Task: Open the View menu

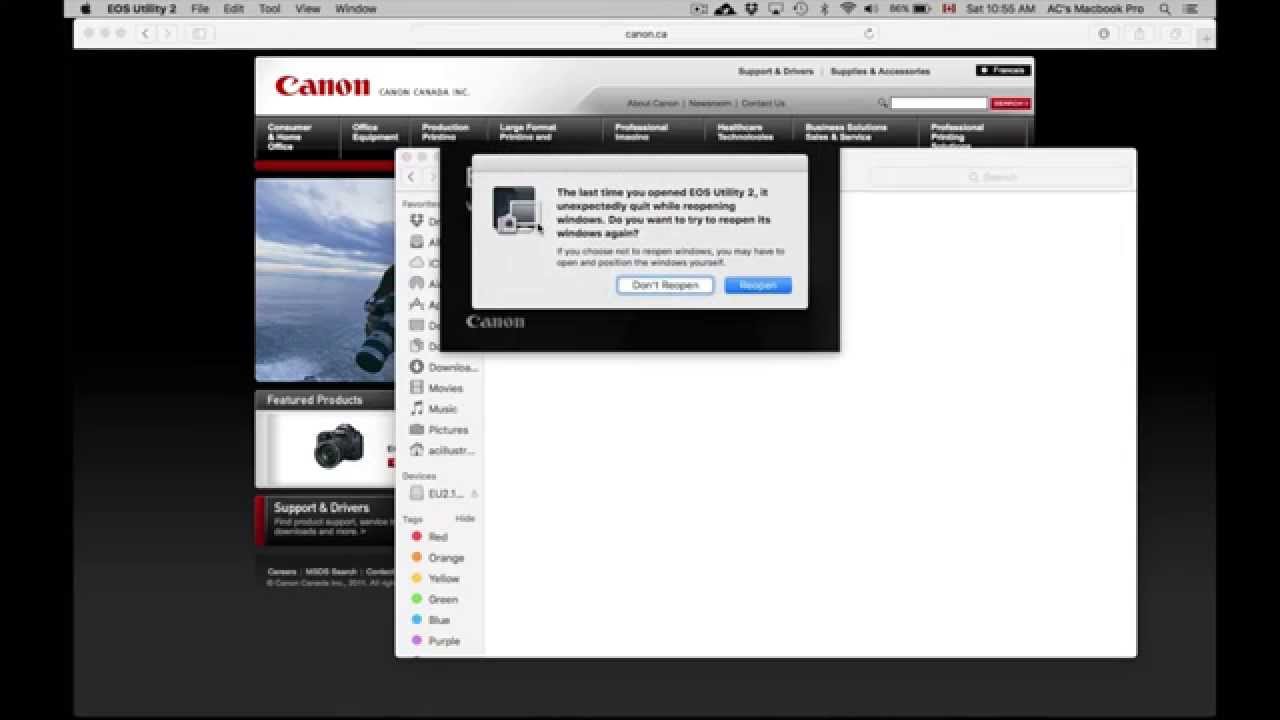Action: pos(308,9)
